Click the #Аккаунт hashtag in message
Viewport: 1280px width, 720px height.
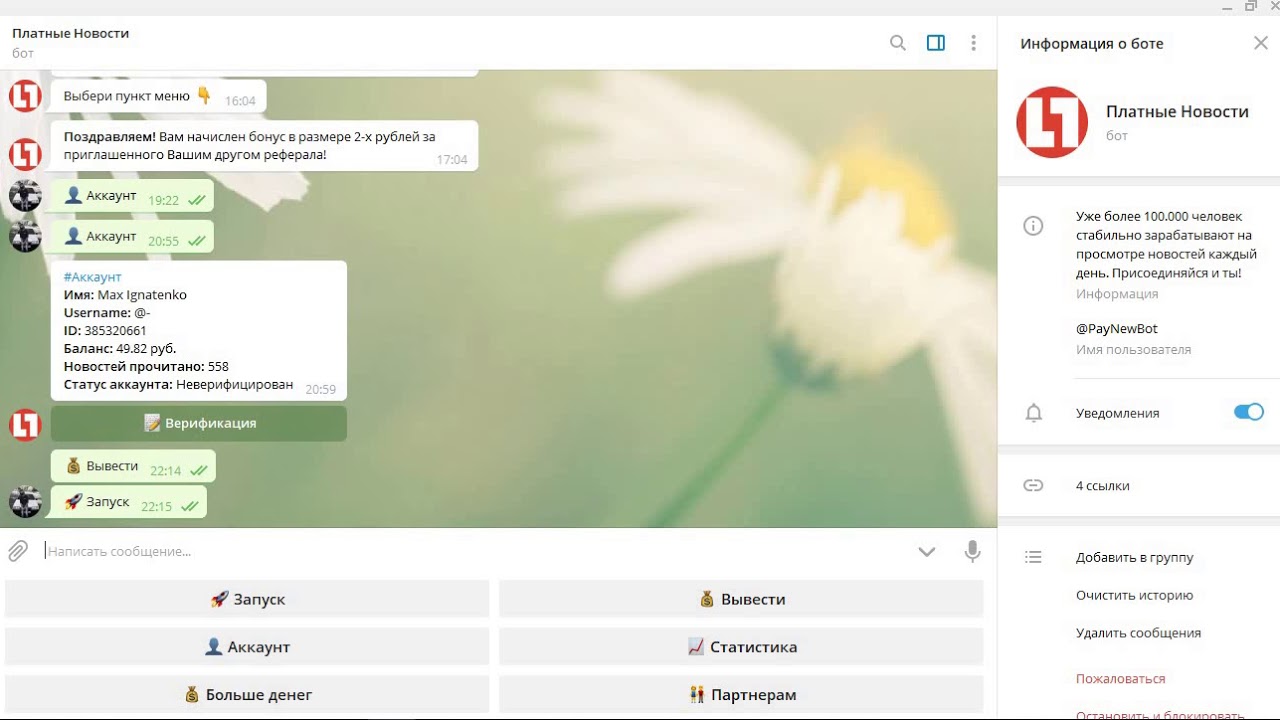92,277
